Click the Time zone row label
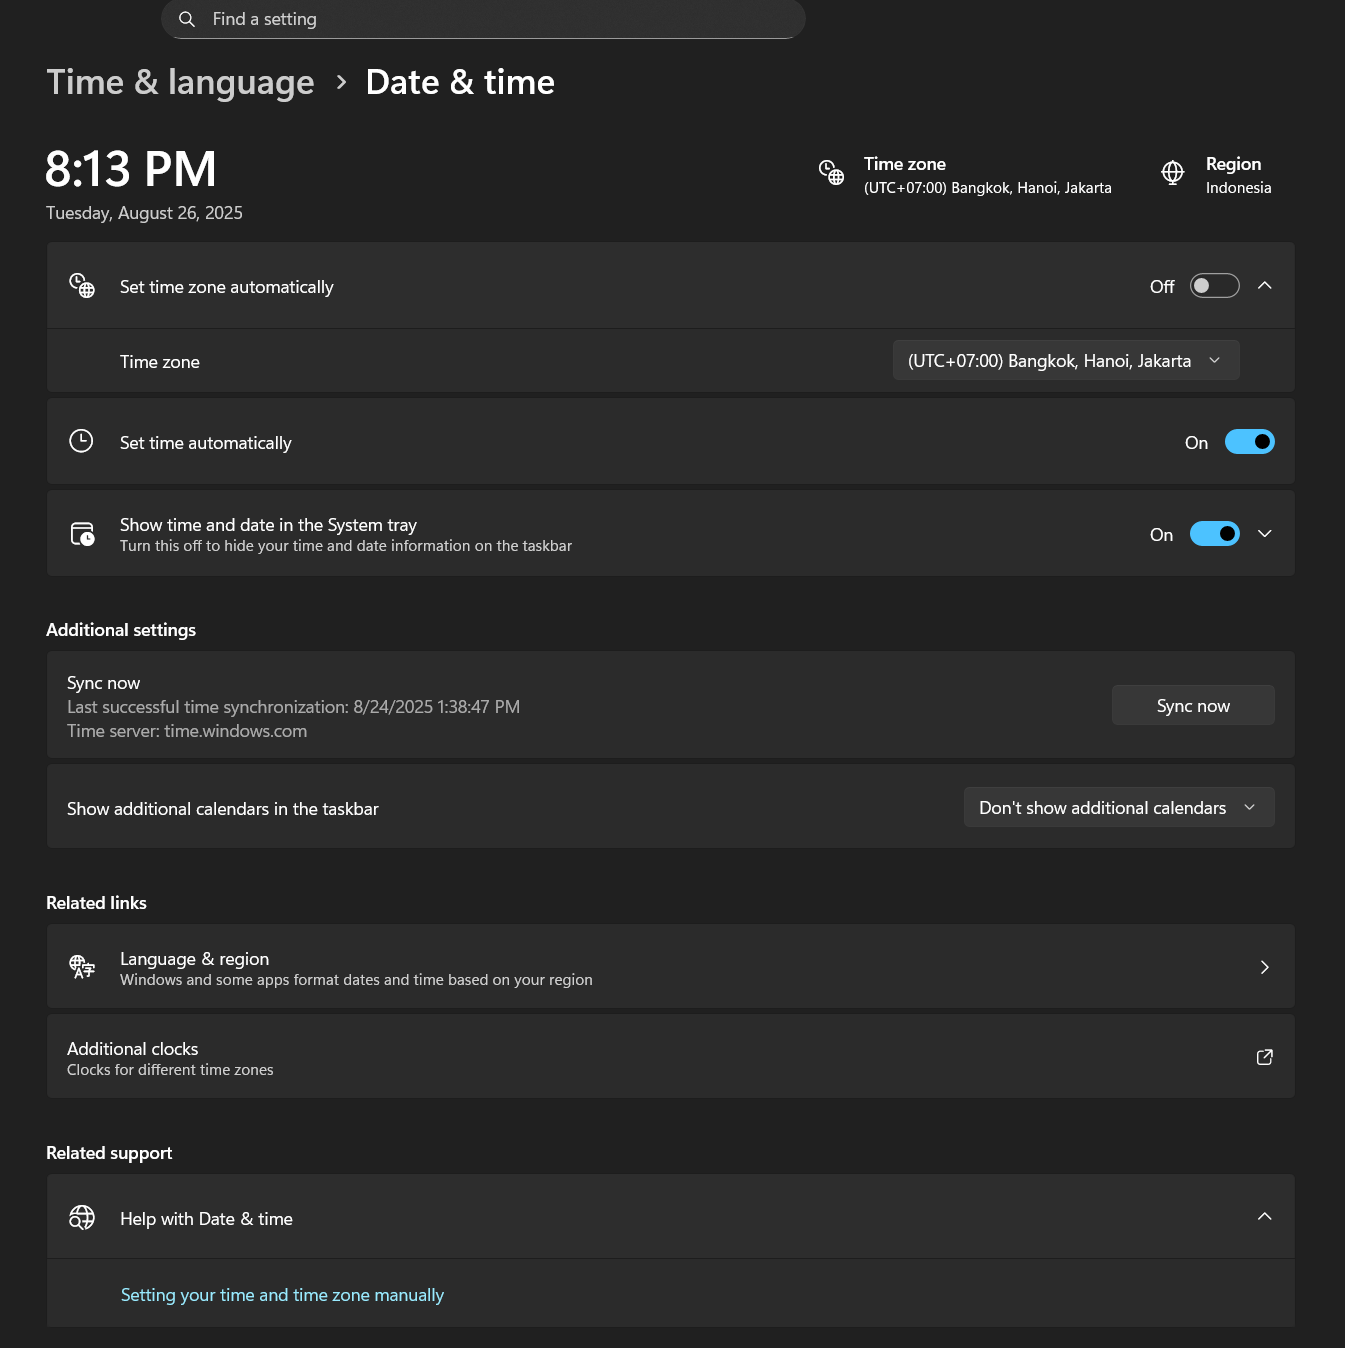Viewport: 1345px width, 1348px height. coord(160,362)
